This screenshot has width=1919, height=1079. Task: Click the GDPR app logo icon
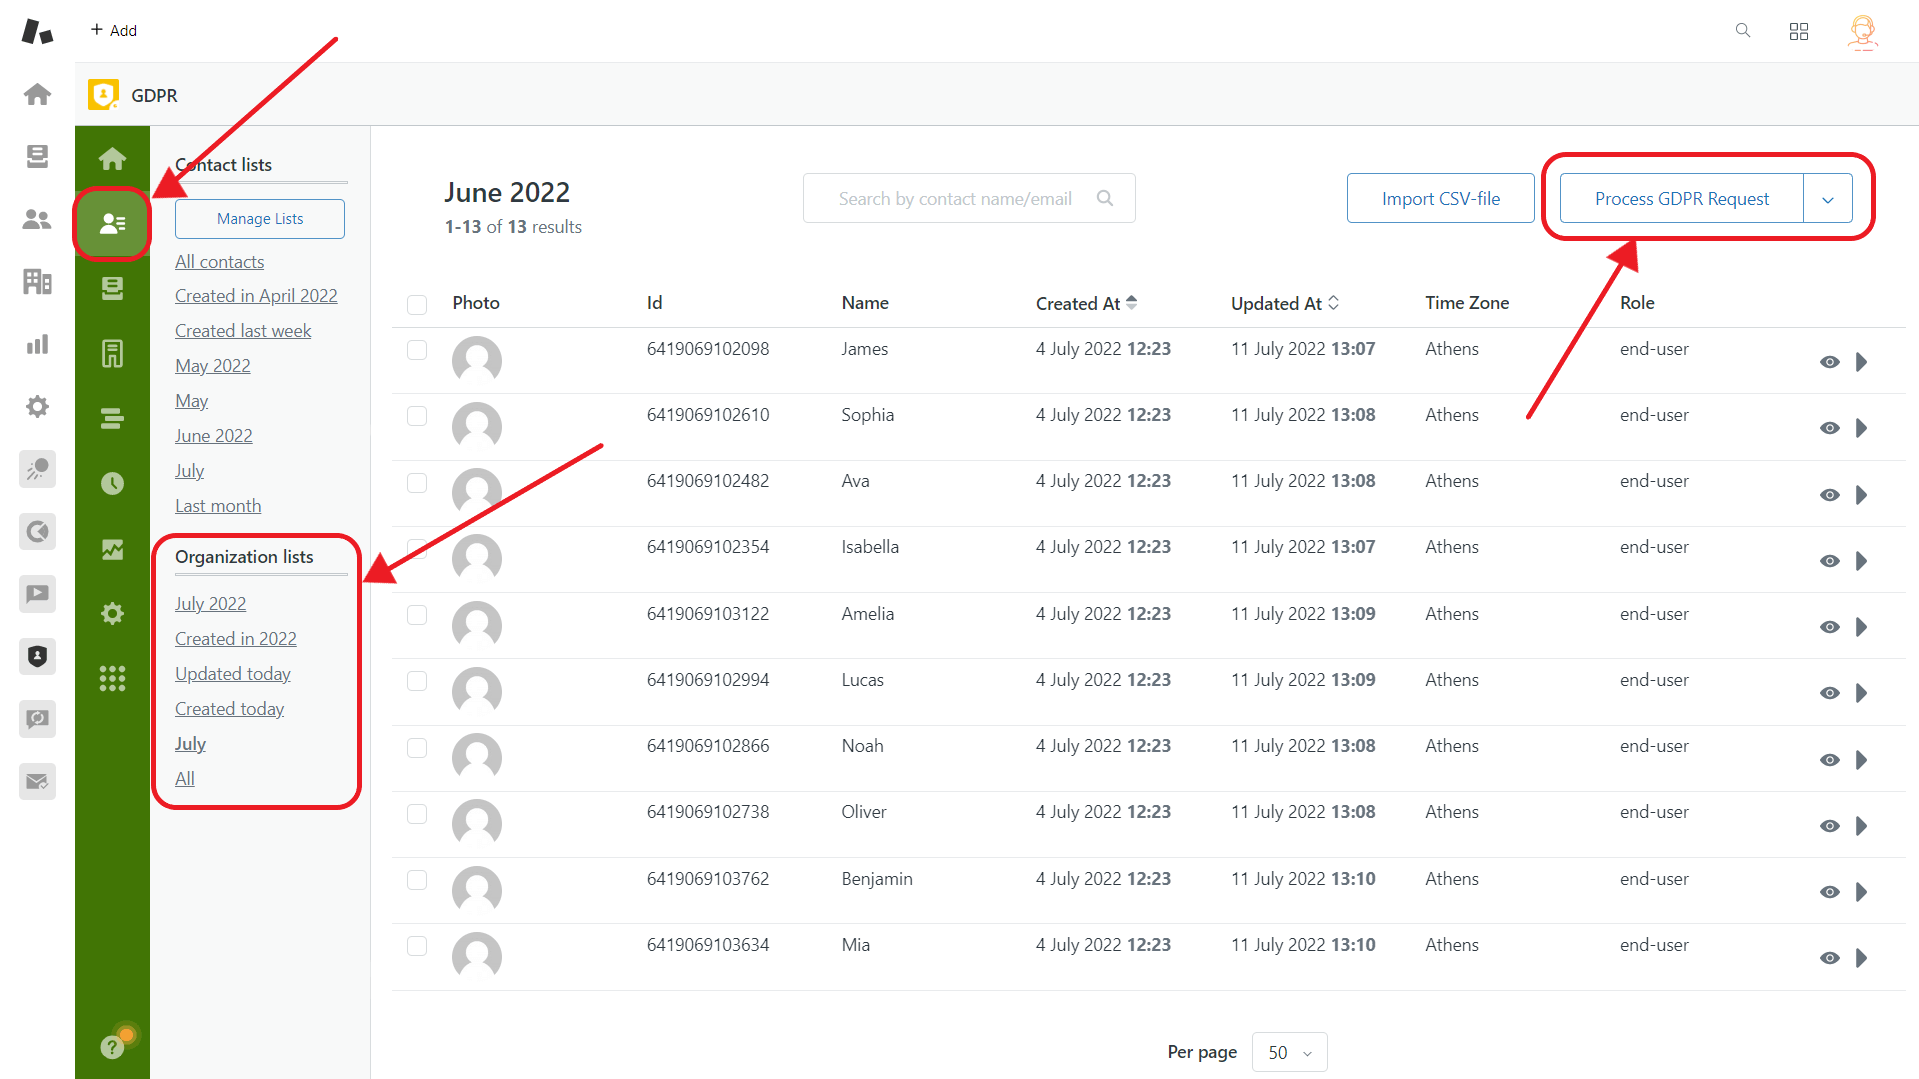[103, 95]
